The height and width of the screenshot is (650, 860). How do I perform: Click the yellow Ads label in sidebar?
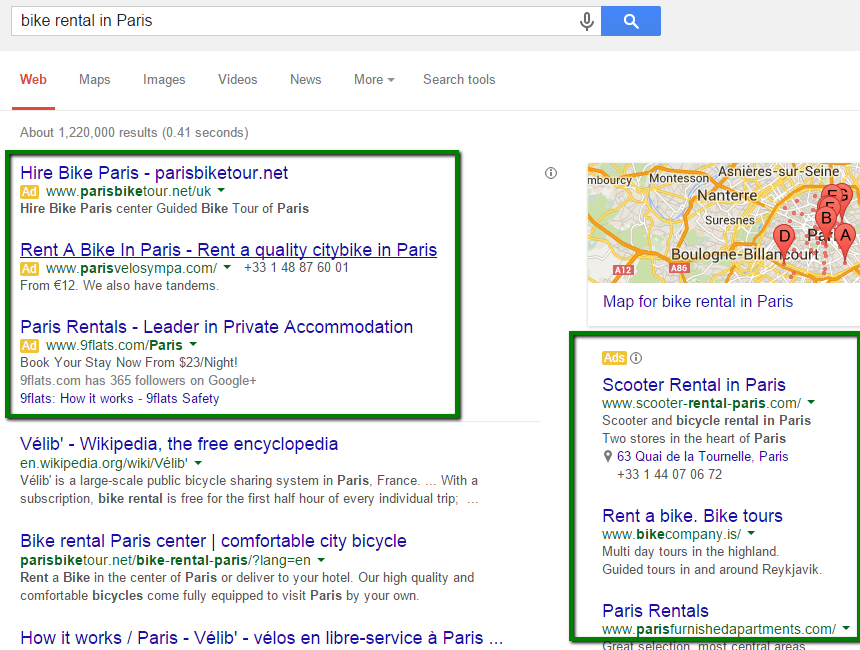click(614, 358)
